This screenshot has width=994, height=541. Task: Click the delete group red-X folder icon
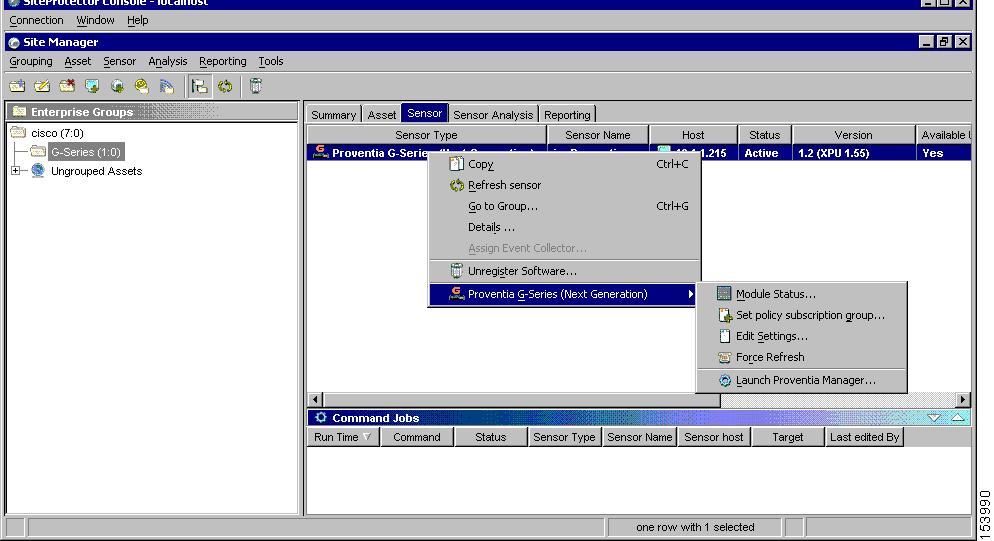(x=67, y=86)
